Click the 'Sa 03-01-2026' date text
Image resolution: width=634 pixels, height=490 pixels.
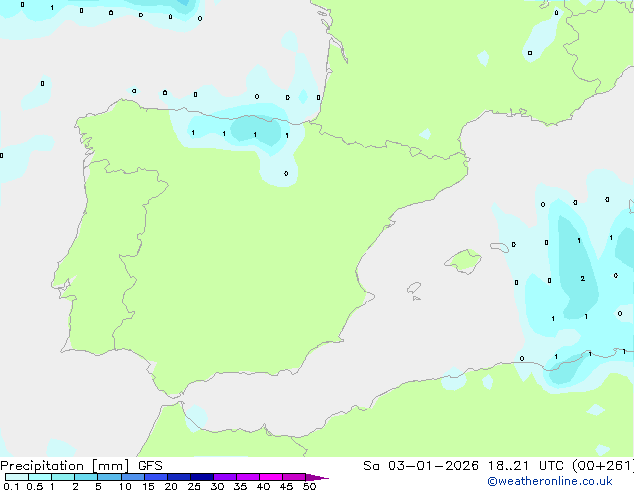[421, 466]
